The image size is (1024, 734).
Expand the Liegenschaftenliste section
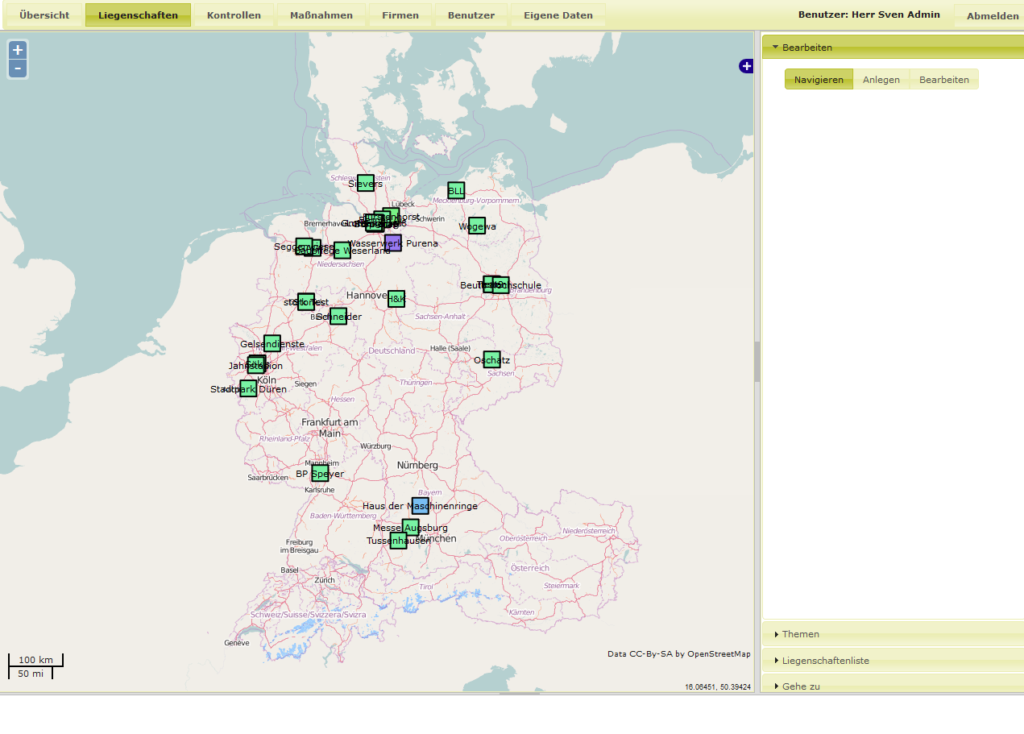coord(825,661)
